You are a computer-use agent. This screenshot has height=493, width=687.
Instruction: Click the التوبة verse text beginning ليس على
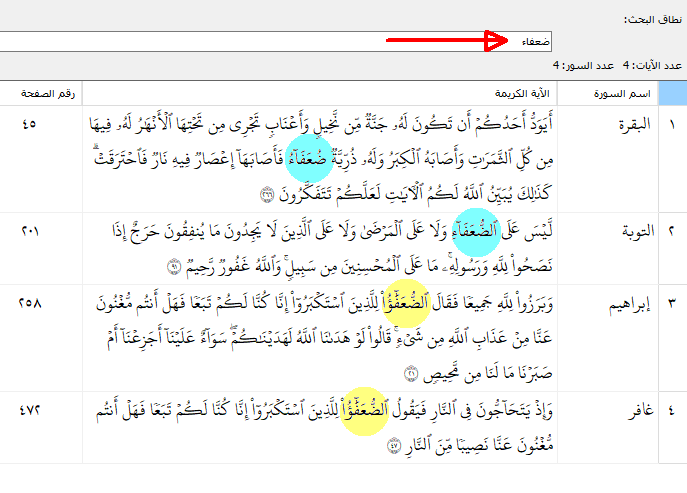pos(332,248)
